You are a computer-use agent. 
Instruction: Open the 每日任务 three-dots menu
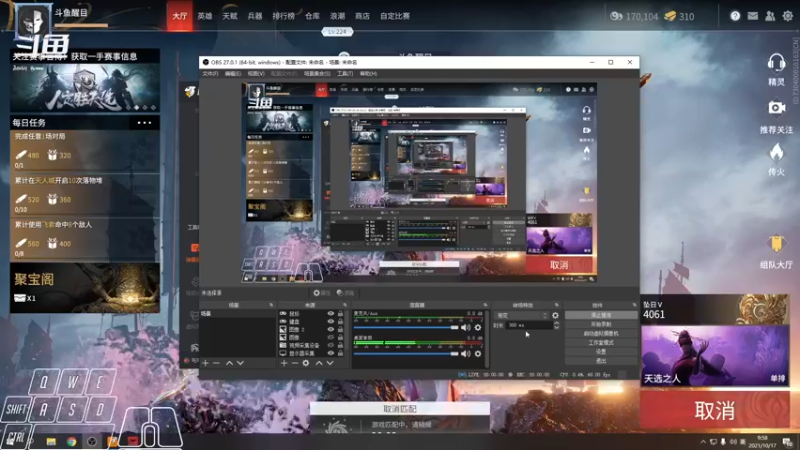coord(144,122)
